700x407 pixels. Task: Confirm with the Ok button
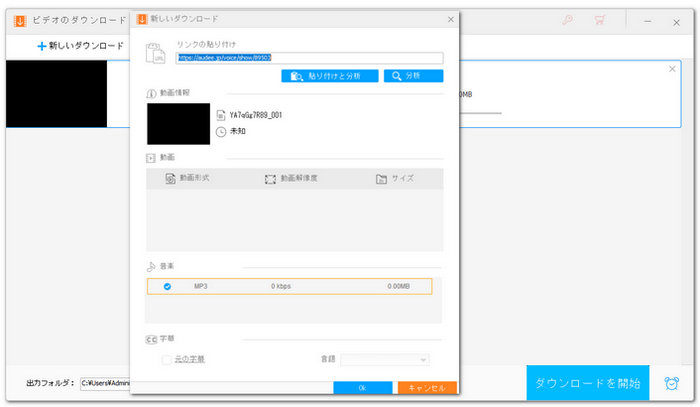[x=362, y=387]
